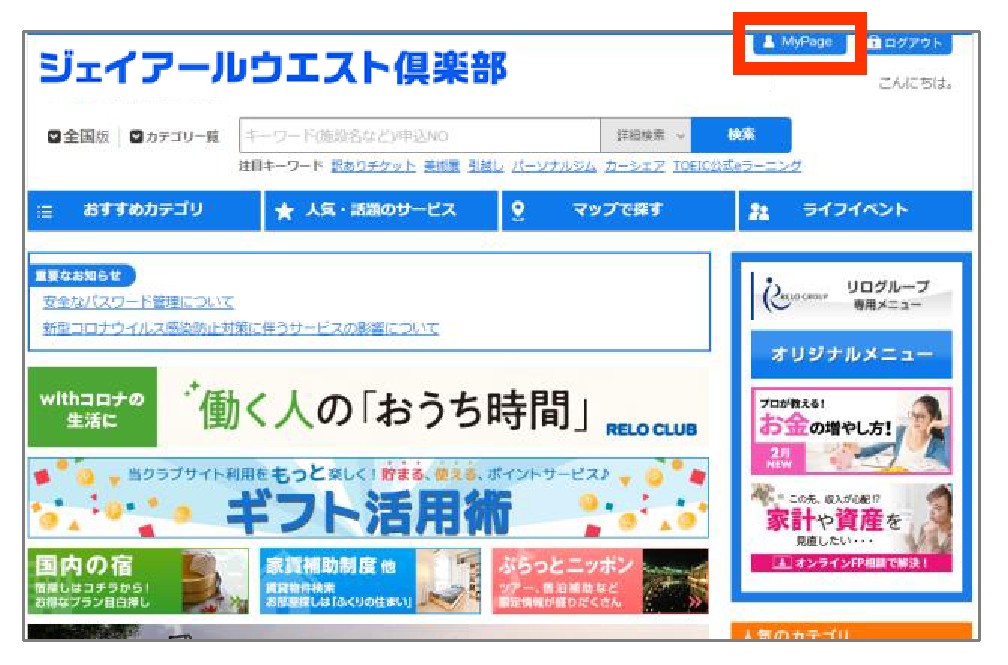Open the ライフイベント menu tab

point(855,210)
